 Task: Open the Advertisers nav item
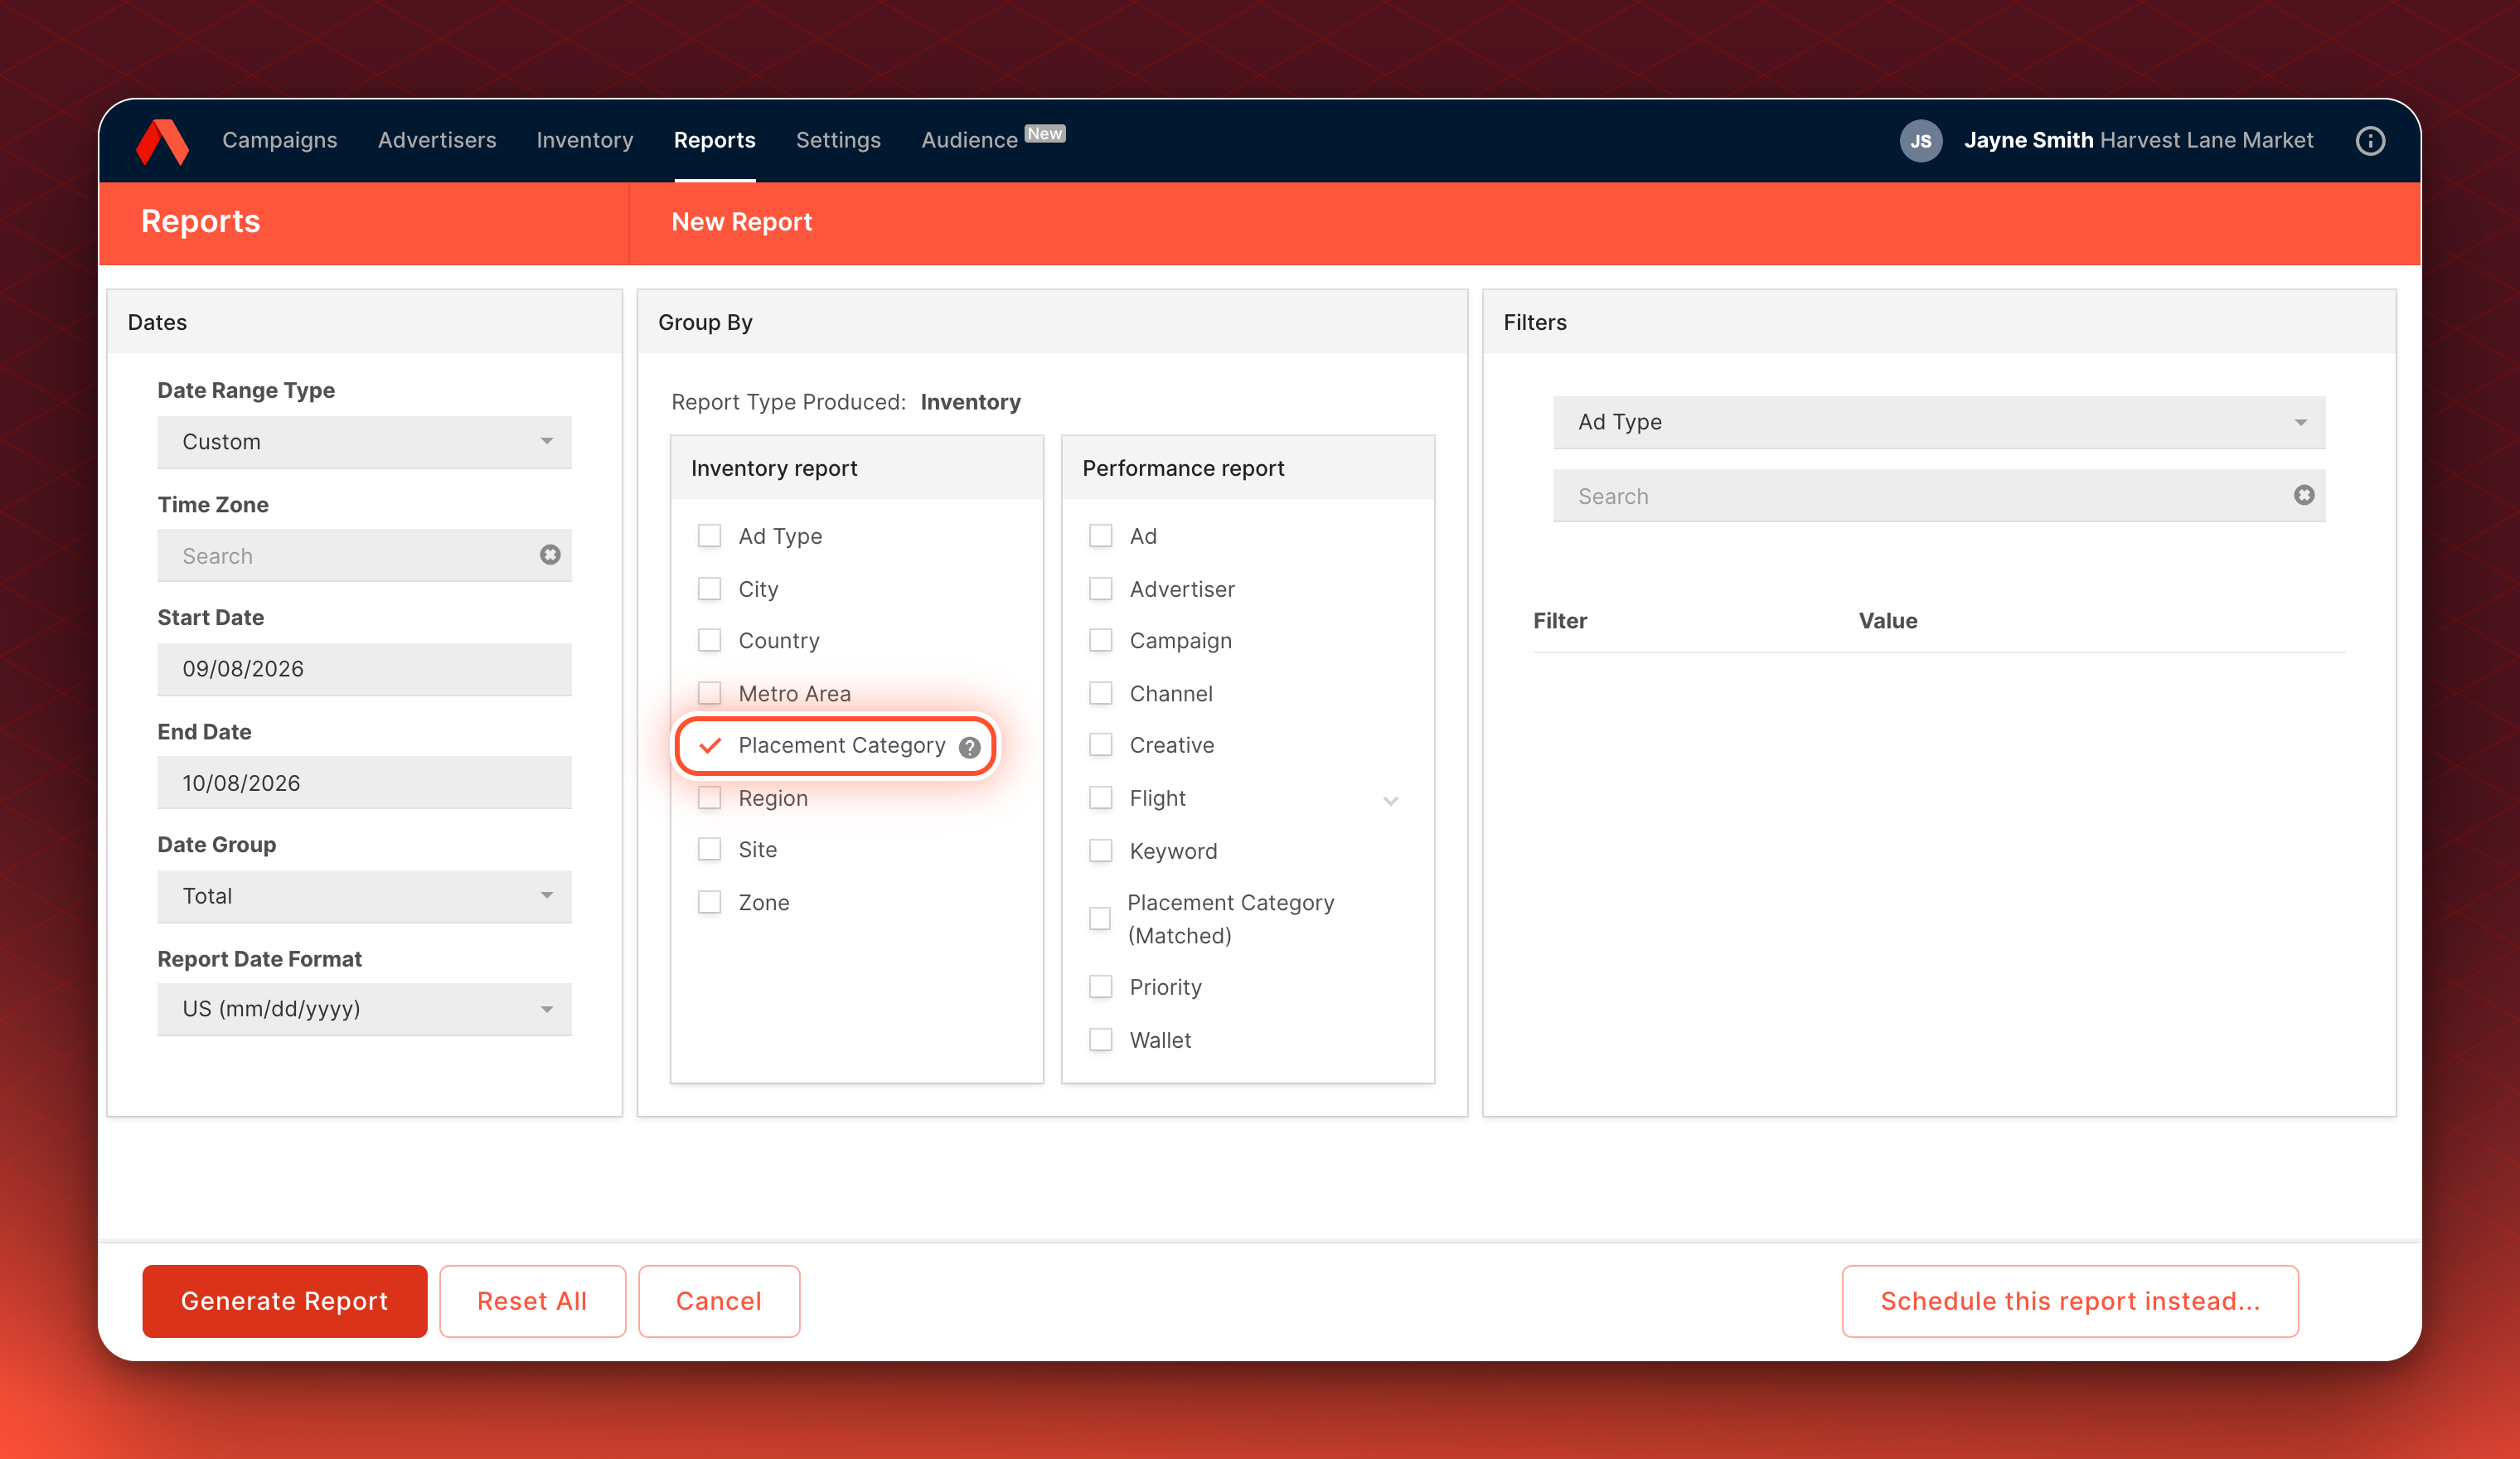(x=437, y=140)
